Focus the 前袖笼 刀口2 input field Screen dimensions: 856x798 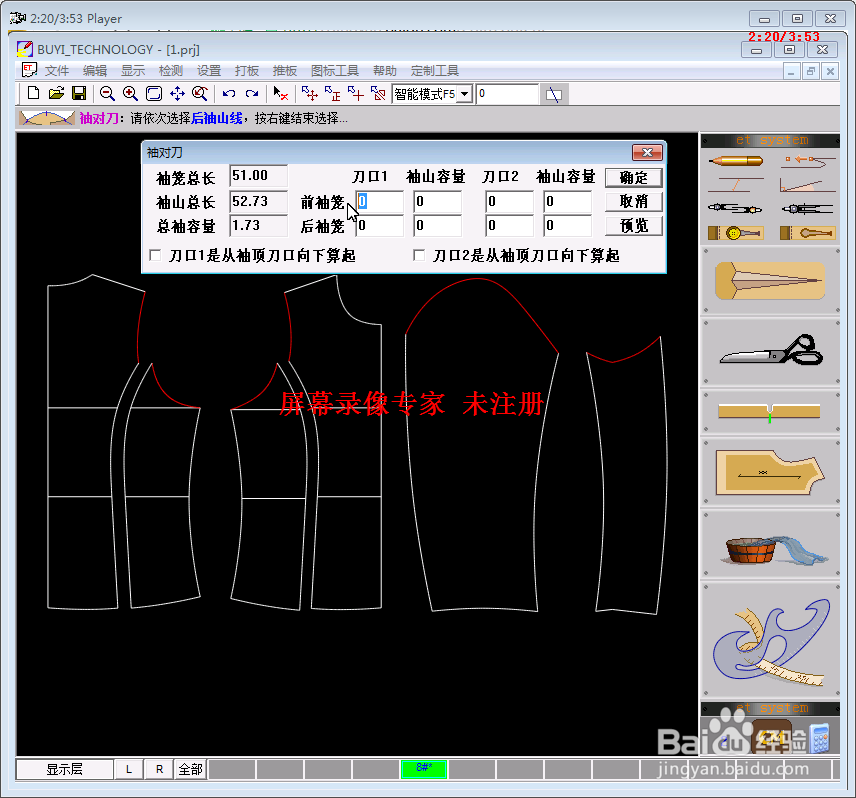point(509,201)
